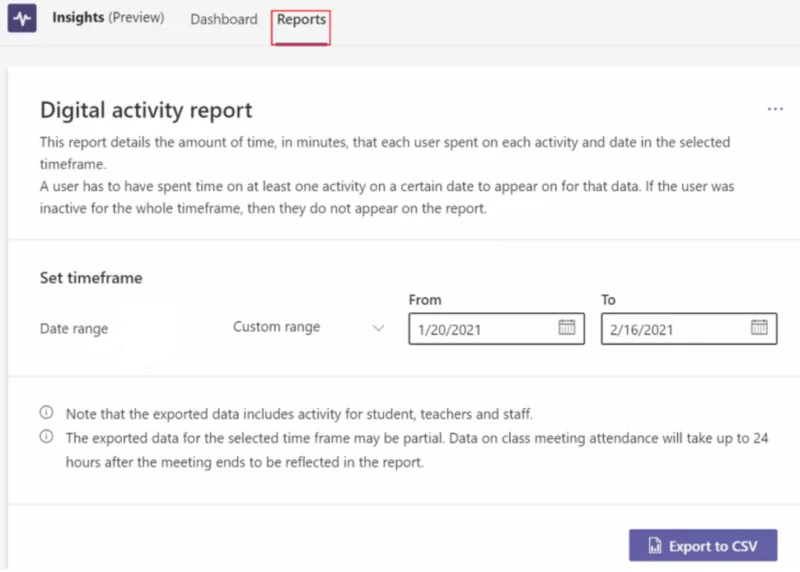The image size is (800, 572).
Task: Click the Set timeframe heading
Action: click(x=91, y=278)
